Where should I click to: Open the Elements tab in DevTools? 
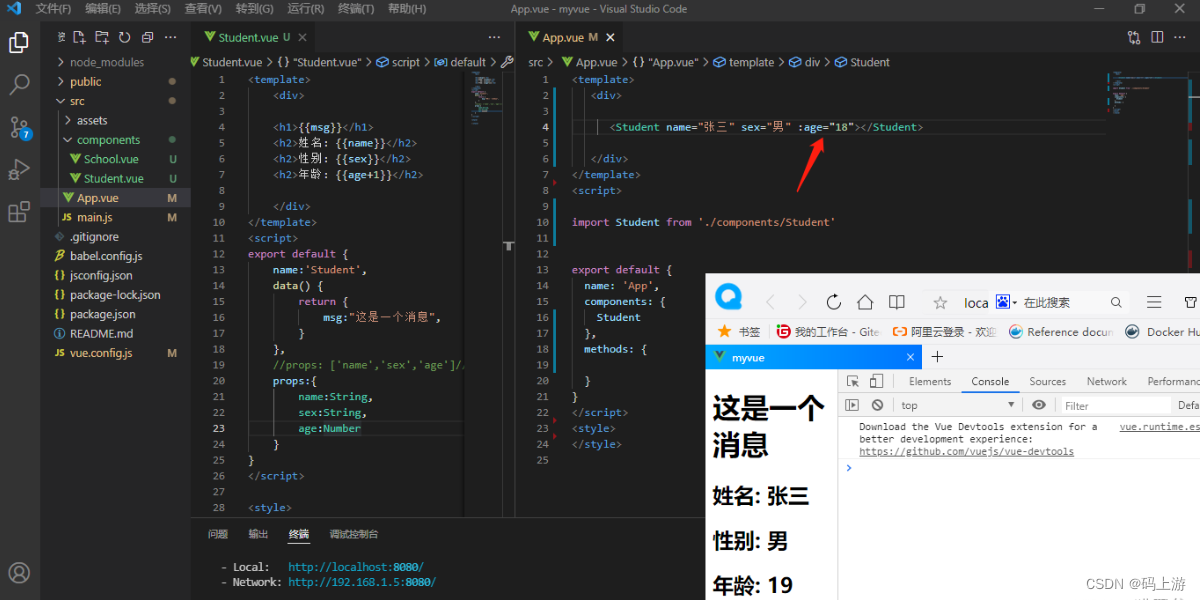(930, 381)
